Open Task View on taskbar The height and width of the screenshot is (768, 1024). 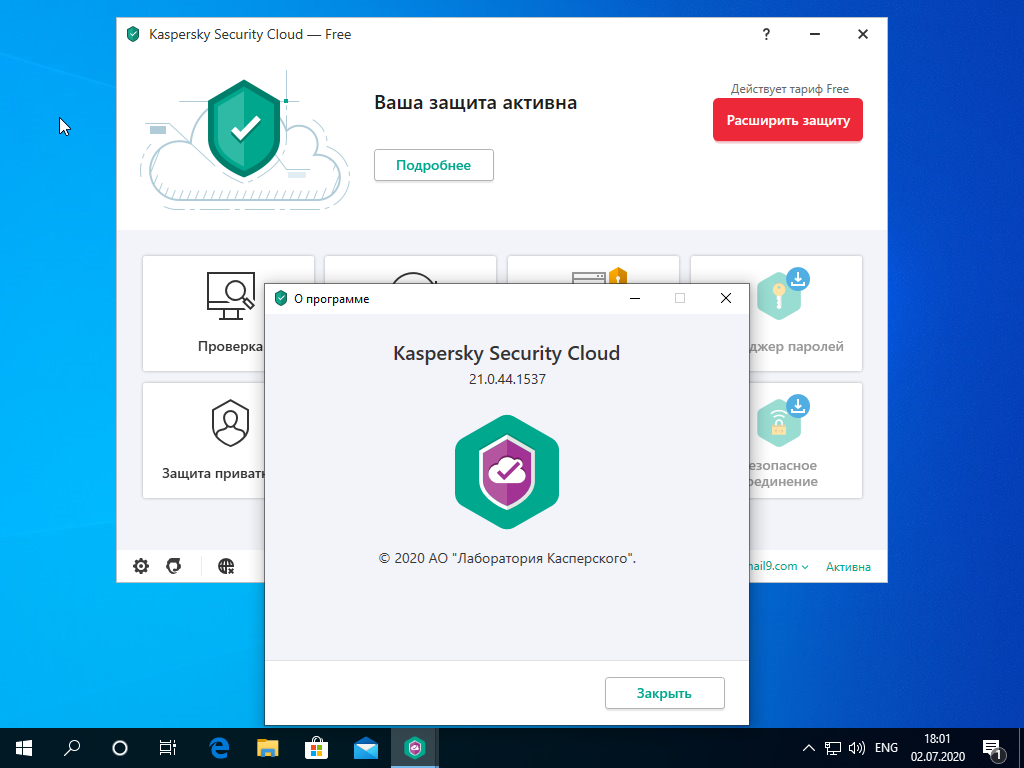168,748
